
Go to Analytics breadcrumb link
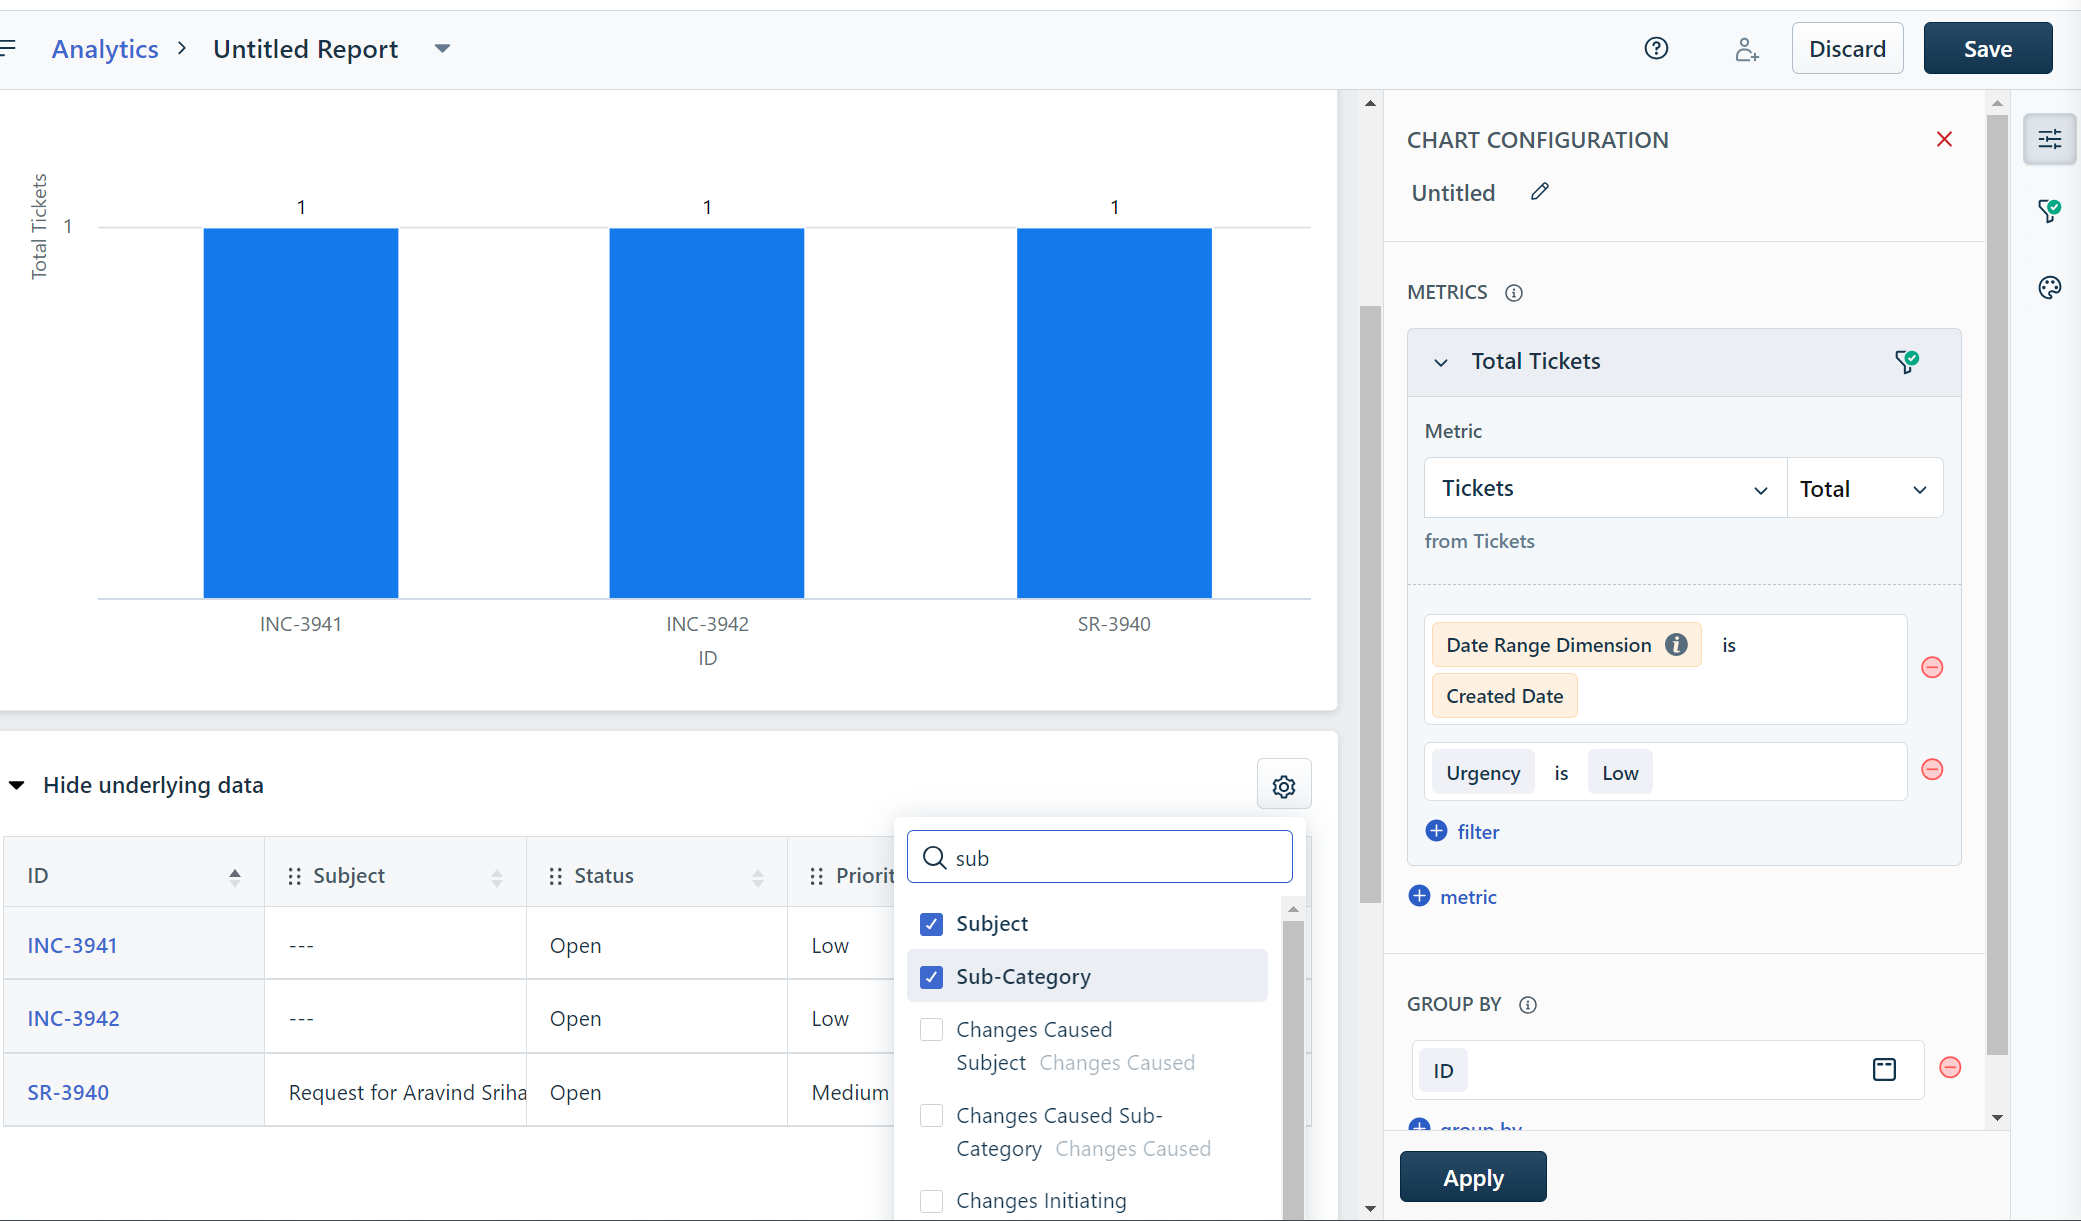[x=105, y=48]
